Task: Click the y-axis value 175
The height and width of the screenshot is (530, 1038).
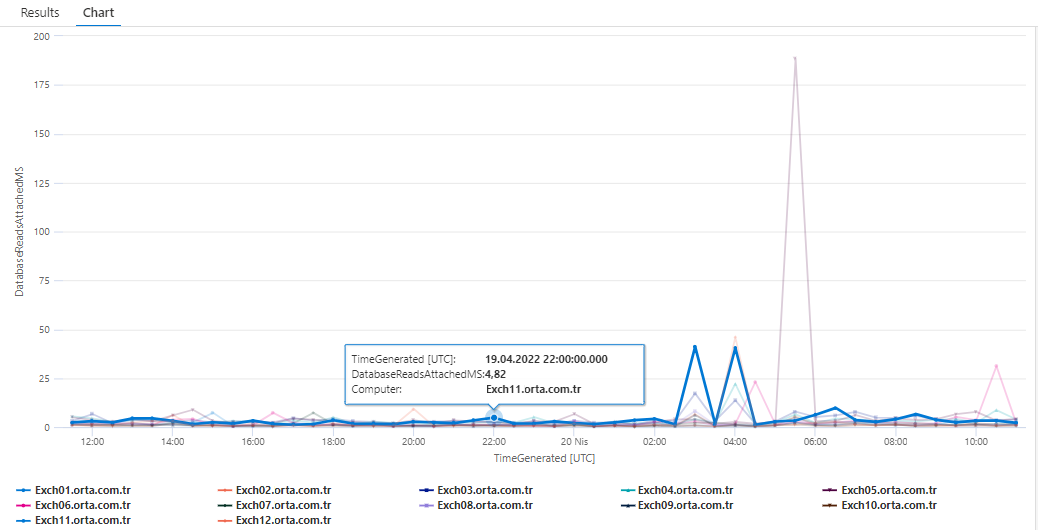Action: [x=40, y=85]
